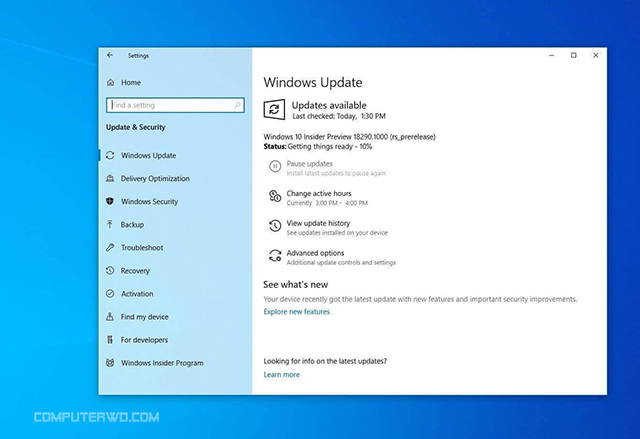The width and height of the screenshot is (640, 439).
Task: Open the Home settings page
Action: [131, 82]
